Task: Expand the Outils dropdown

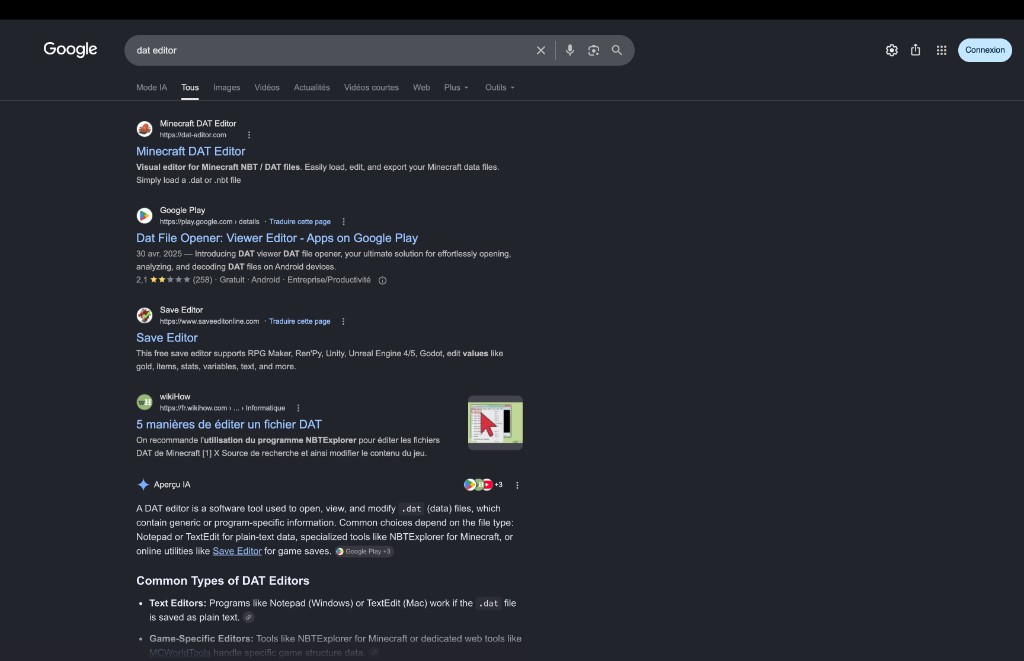Action: pyautogui.click(x=500, y=88)
